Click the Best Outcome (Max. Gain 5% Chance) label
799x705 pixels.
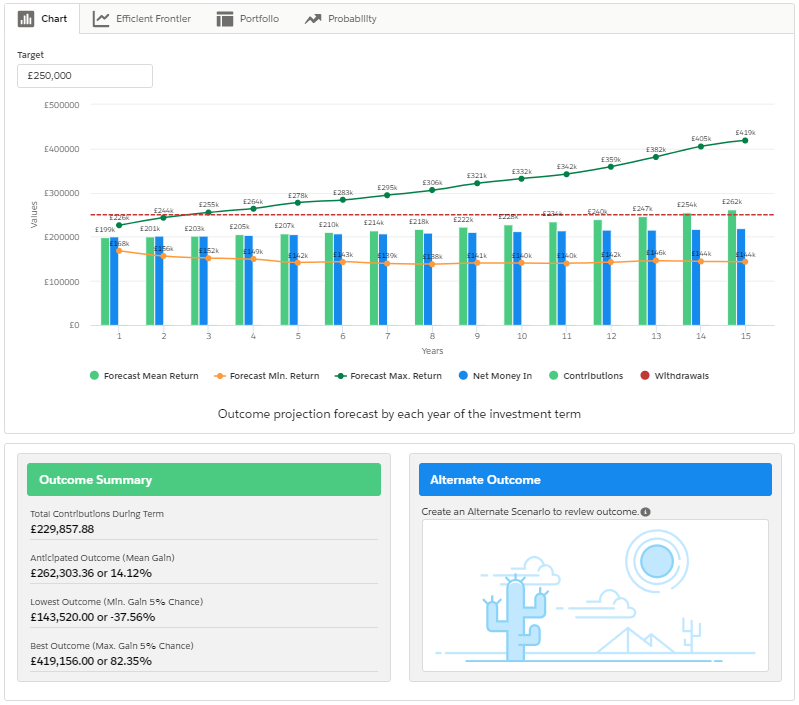click(x=112, y=646)
